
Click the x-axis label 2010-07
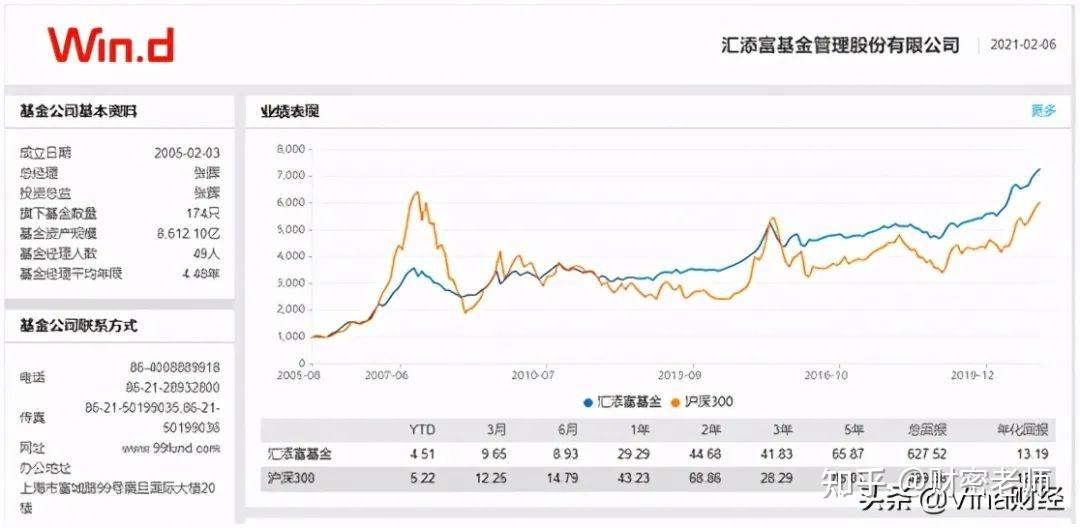coord(534,375)
